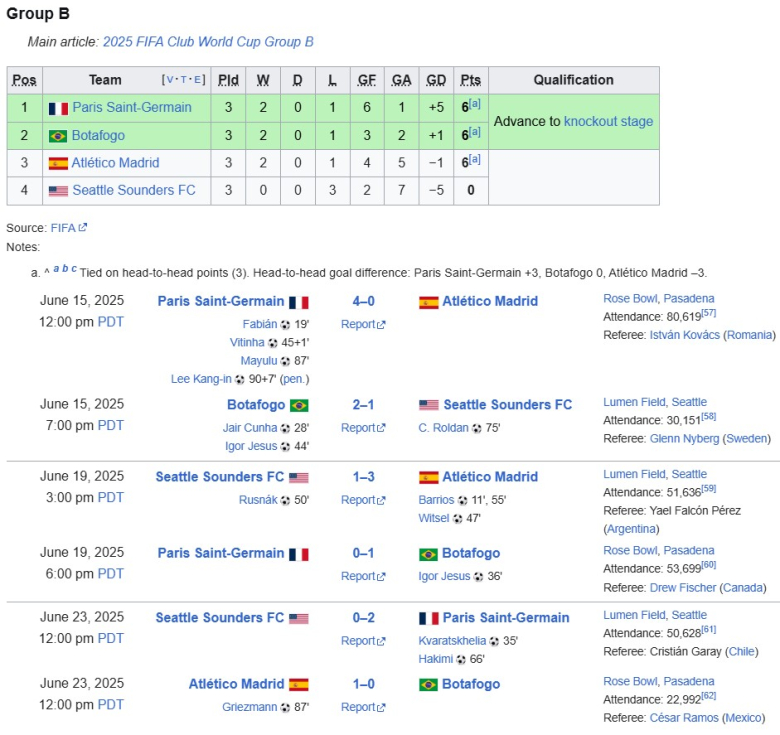Open the Report link for PSG 4–0 Atlético match

pyautogui.click(x=363, y=324)
